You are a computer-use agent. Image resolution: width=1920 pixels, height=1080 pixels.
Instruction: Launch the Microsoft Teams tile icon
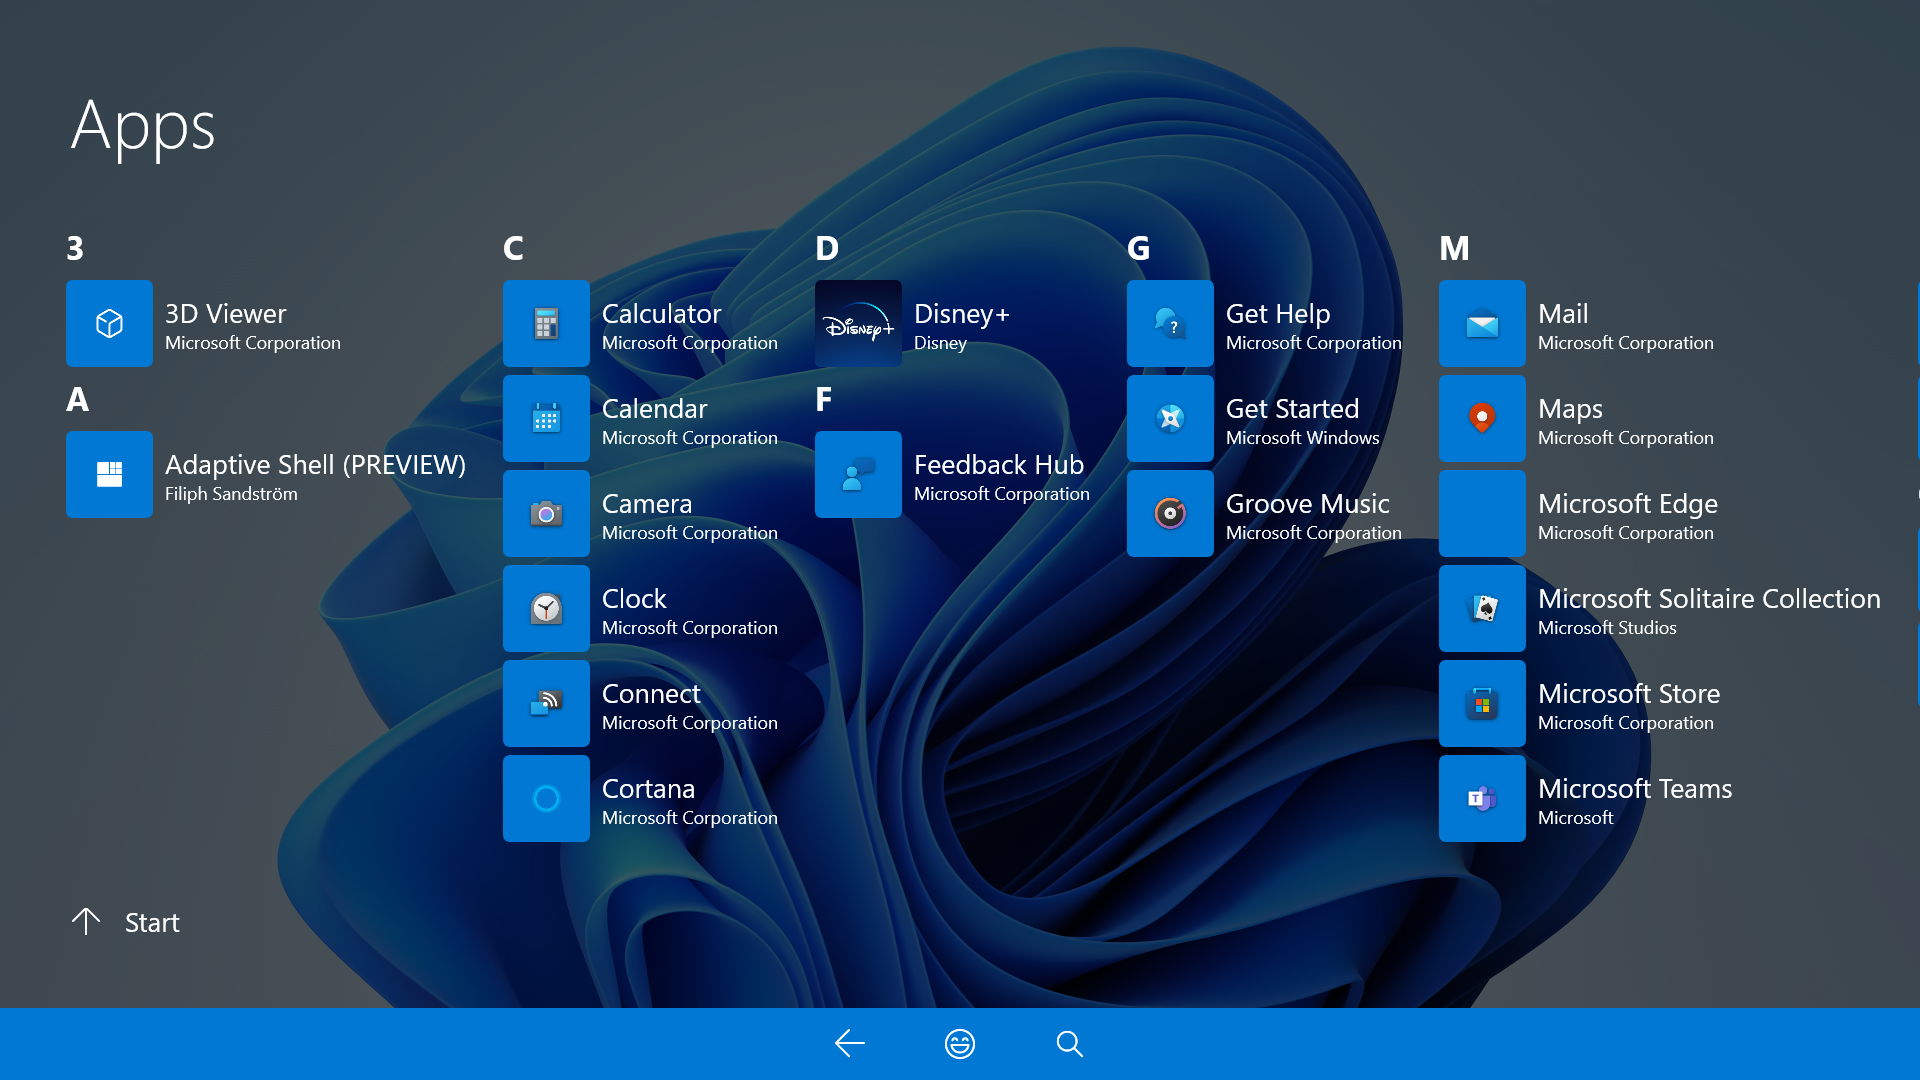pyautogui.click(x=1482, y=798)
